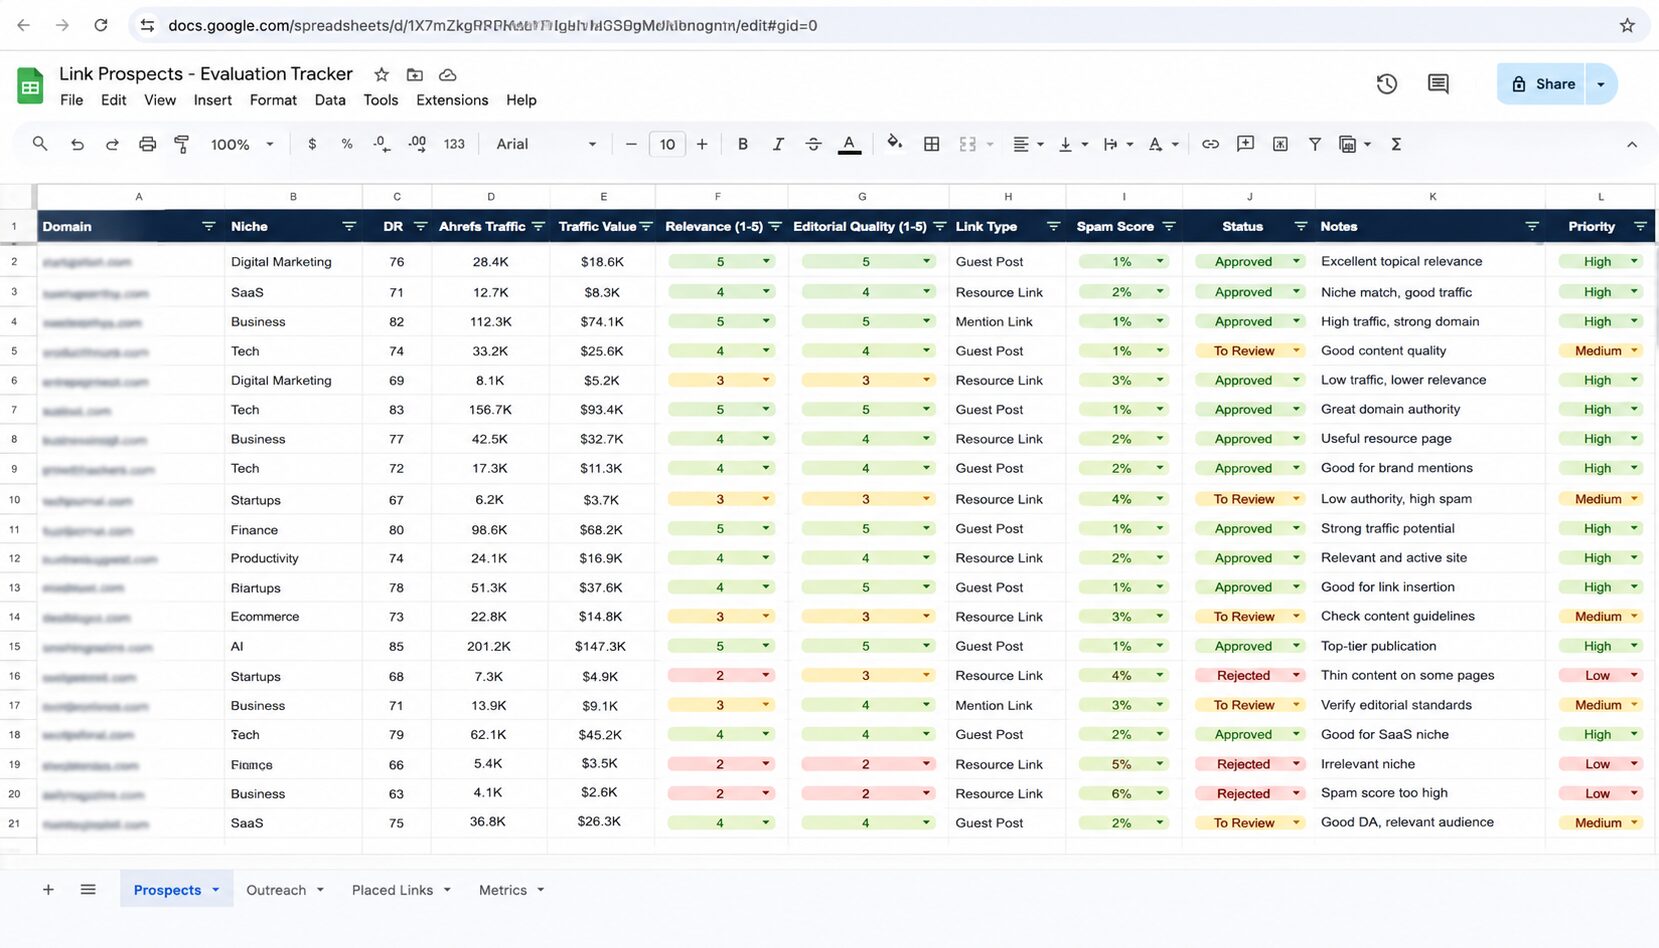
Task: Open Status dropdown for Digital Marketing row 2
Action: [x=1296, y=261]
